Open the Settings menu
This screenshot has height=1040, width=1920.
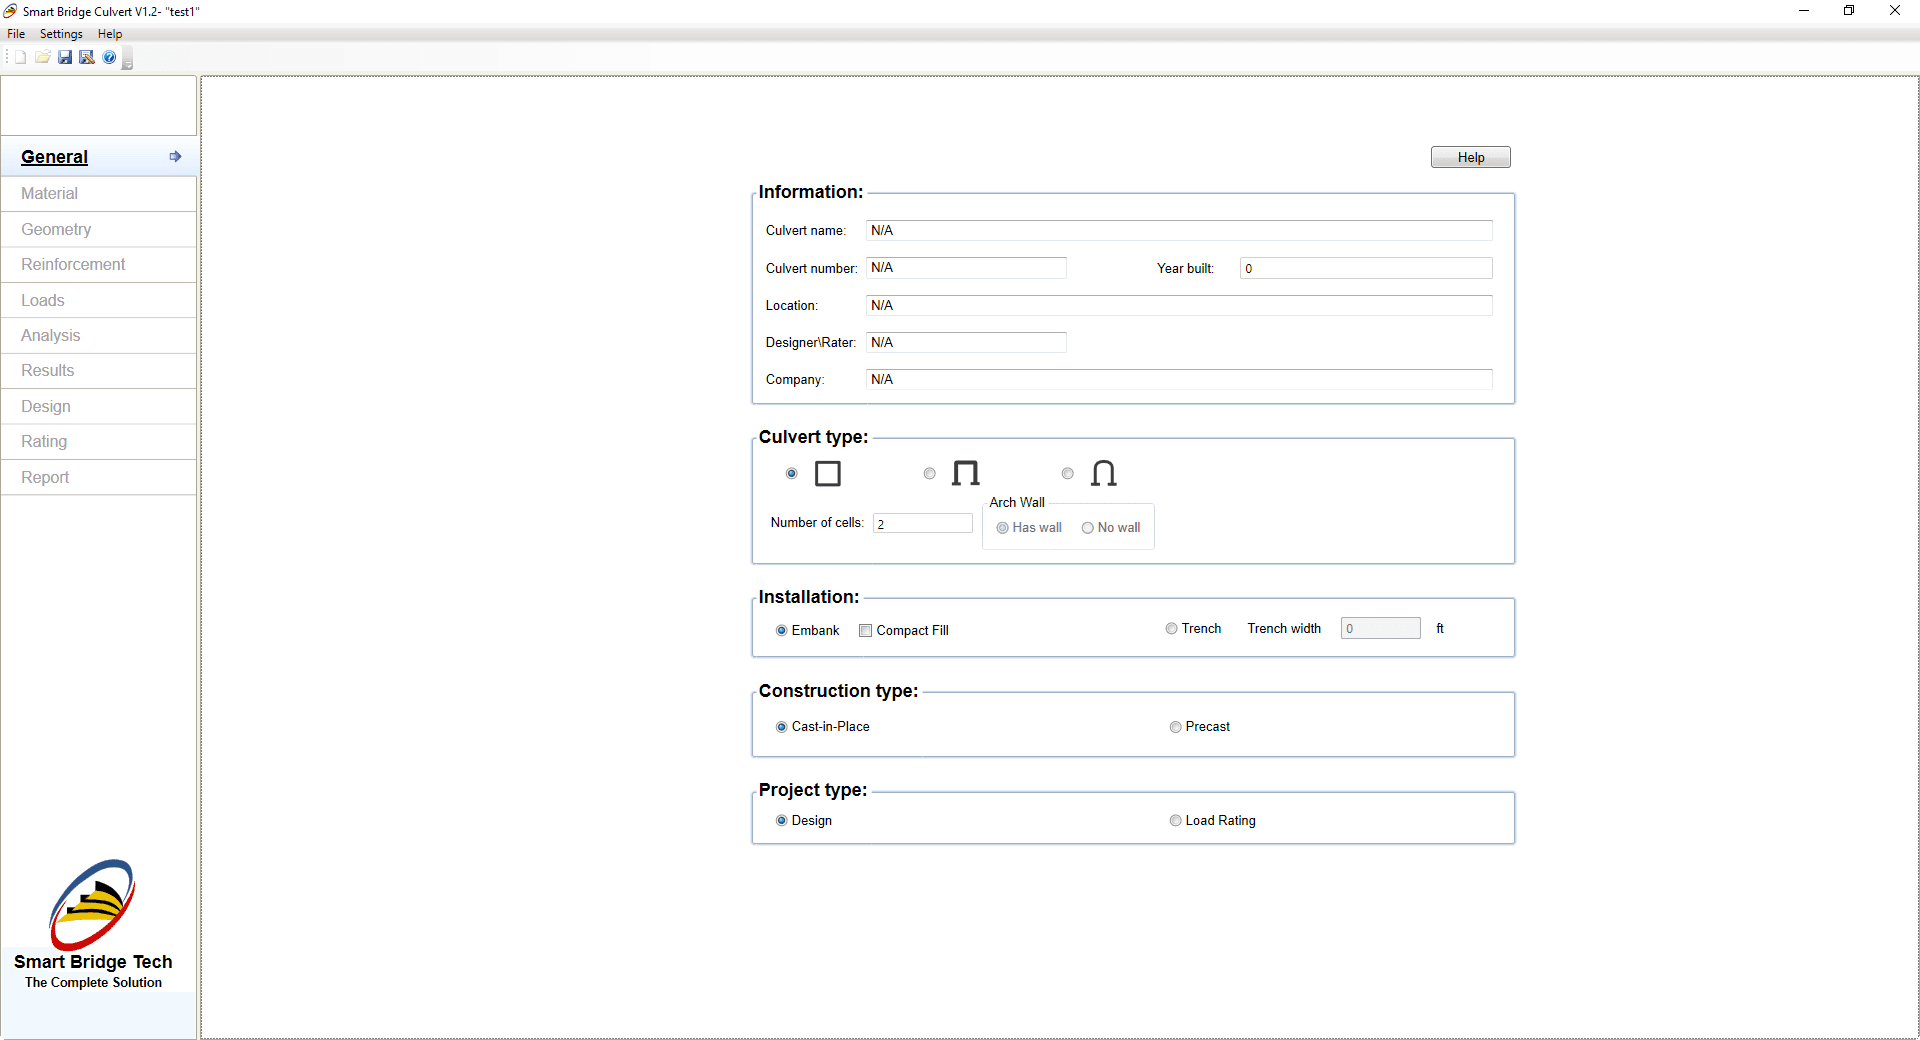(x=61, y=34)
